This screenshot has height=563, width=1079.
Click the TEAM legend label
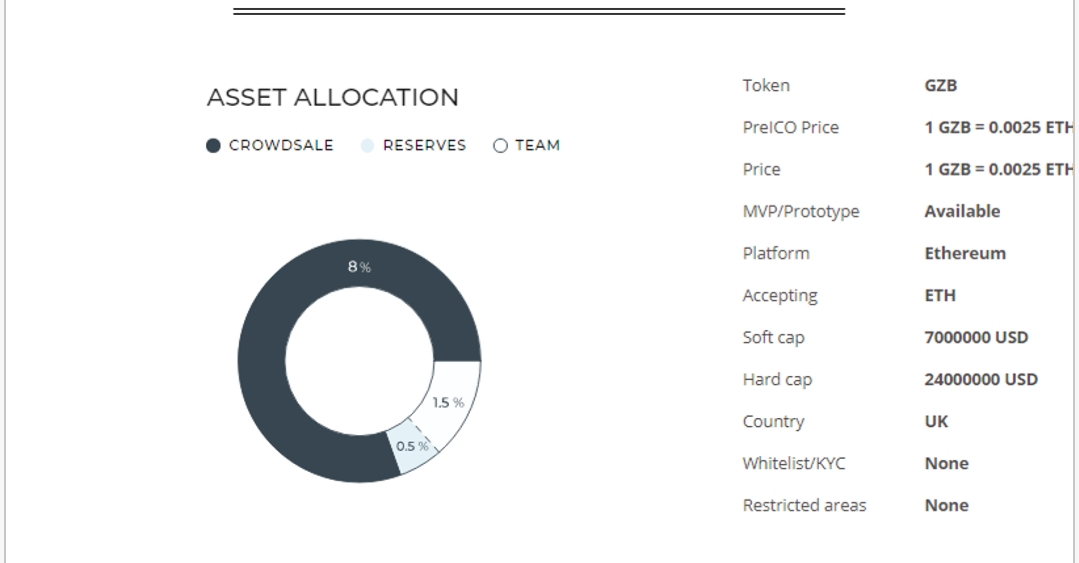[x=537, y=145]
